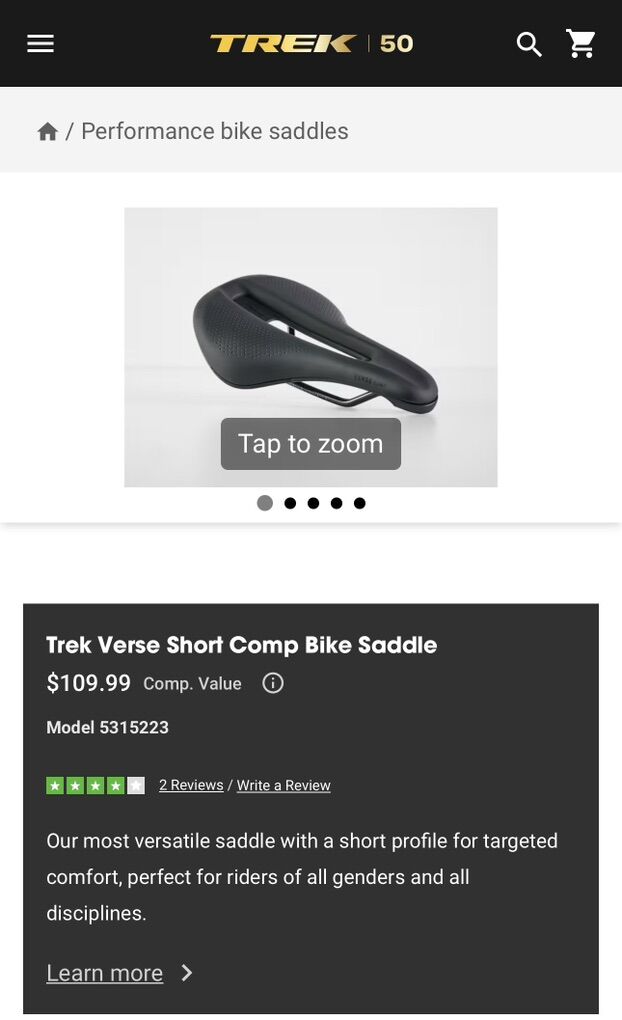Select the fifth image carousel dot
This screenshot has width=622, height=1020.
click(x=359, y=503)
